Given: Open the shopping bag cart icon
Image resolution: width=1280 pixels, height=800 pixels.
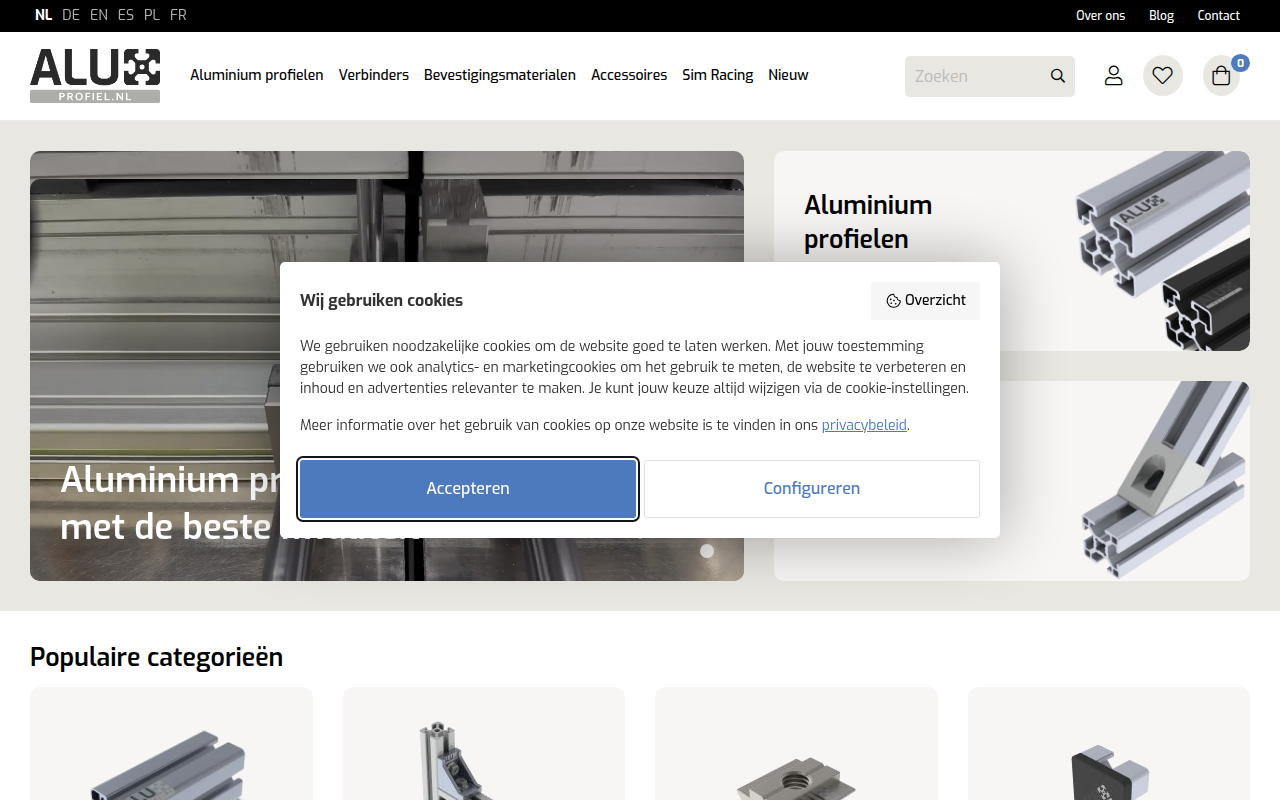Looking at the screenshot, I should (x=1221, y=75).
